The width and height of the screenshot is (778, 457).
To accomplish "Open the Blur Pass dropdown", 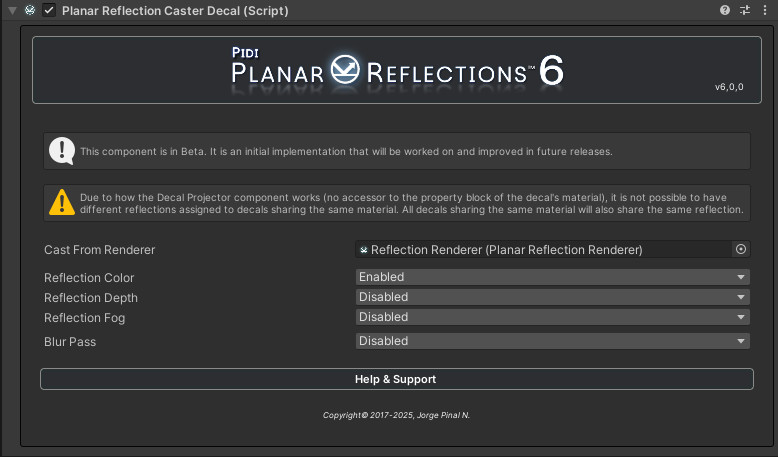I will [553, 341].
